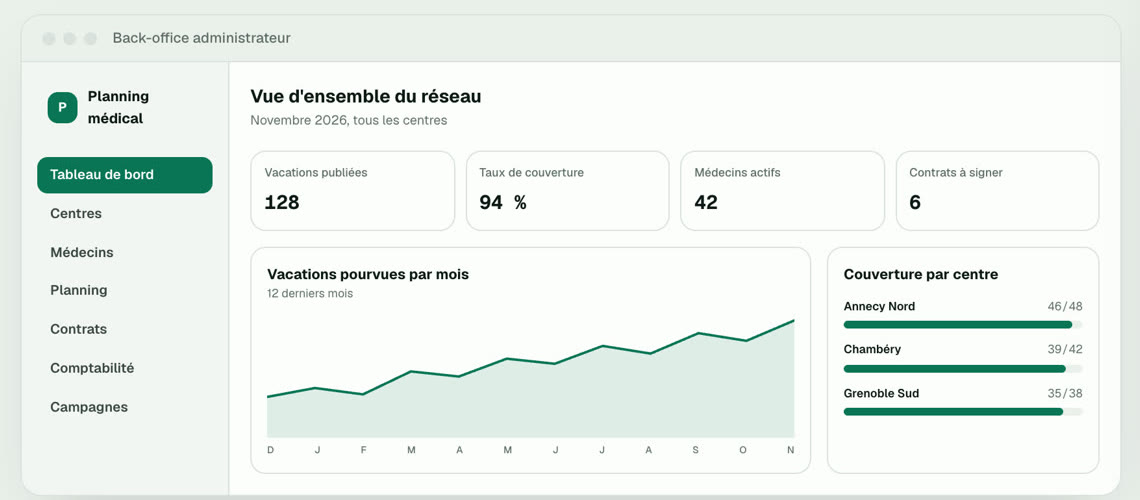Click the 35/38 coverage figure
Screen dimensions: 1140x500
[1064, 393]
